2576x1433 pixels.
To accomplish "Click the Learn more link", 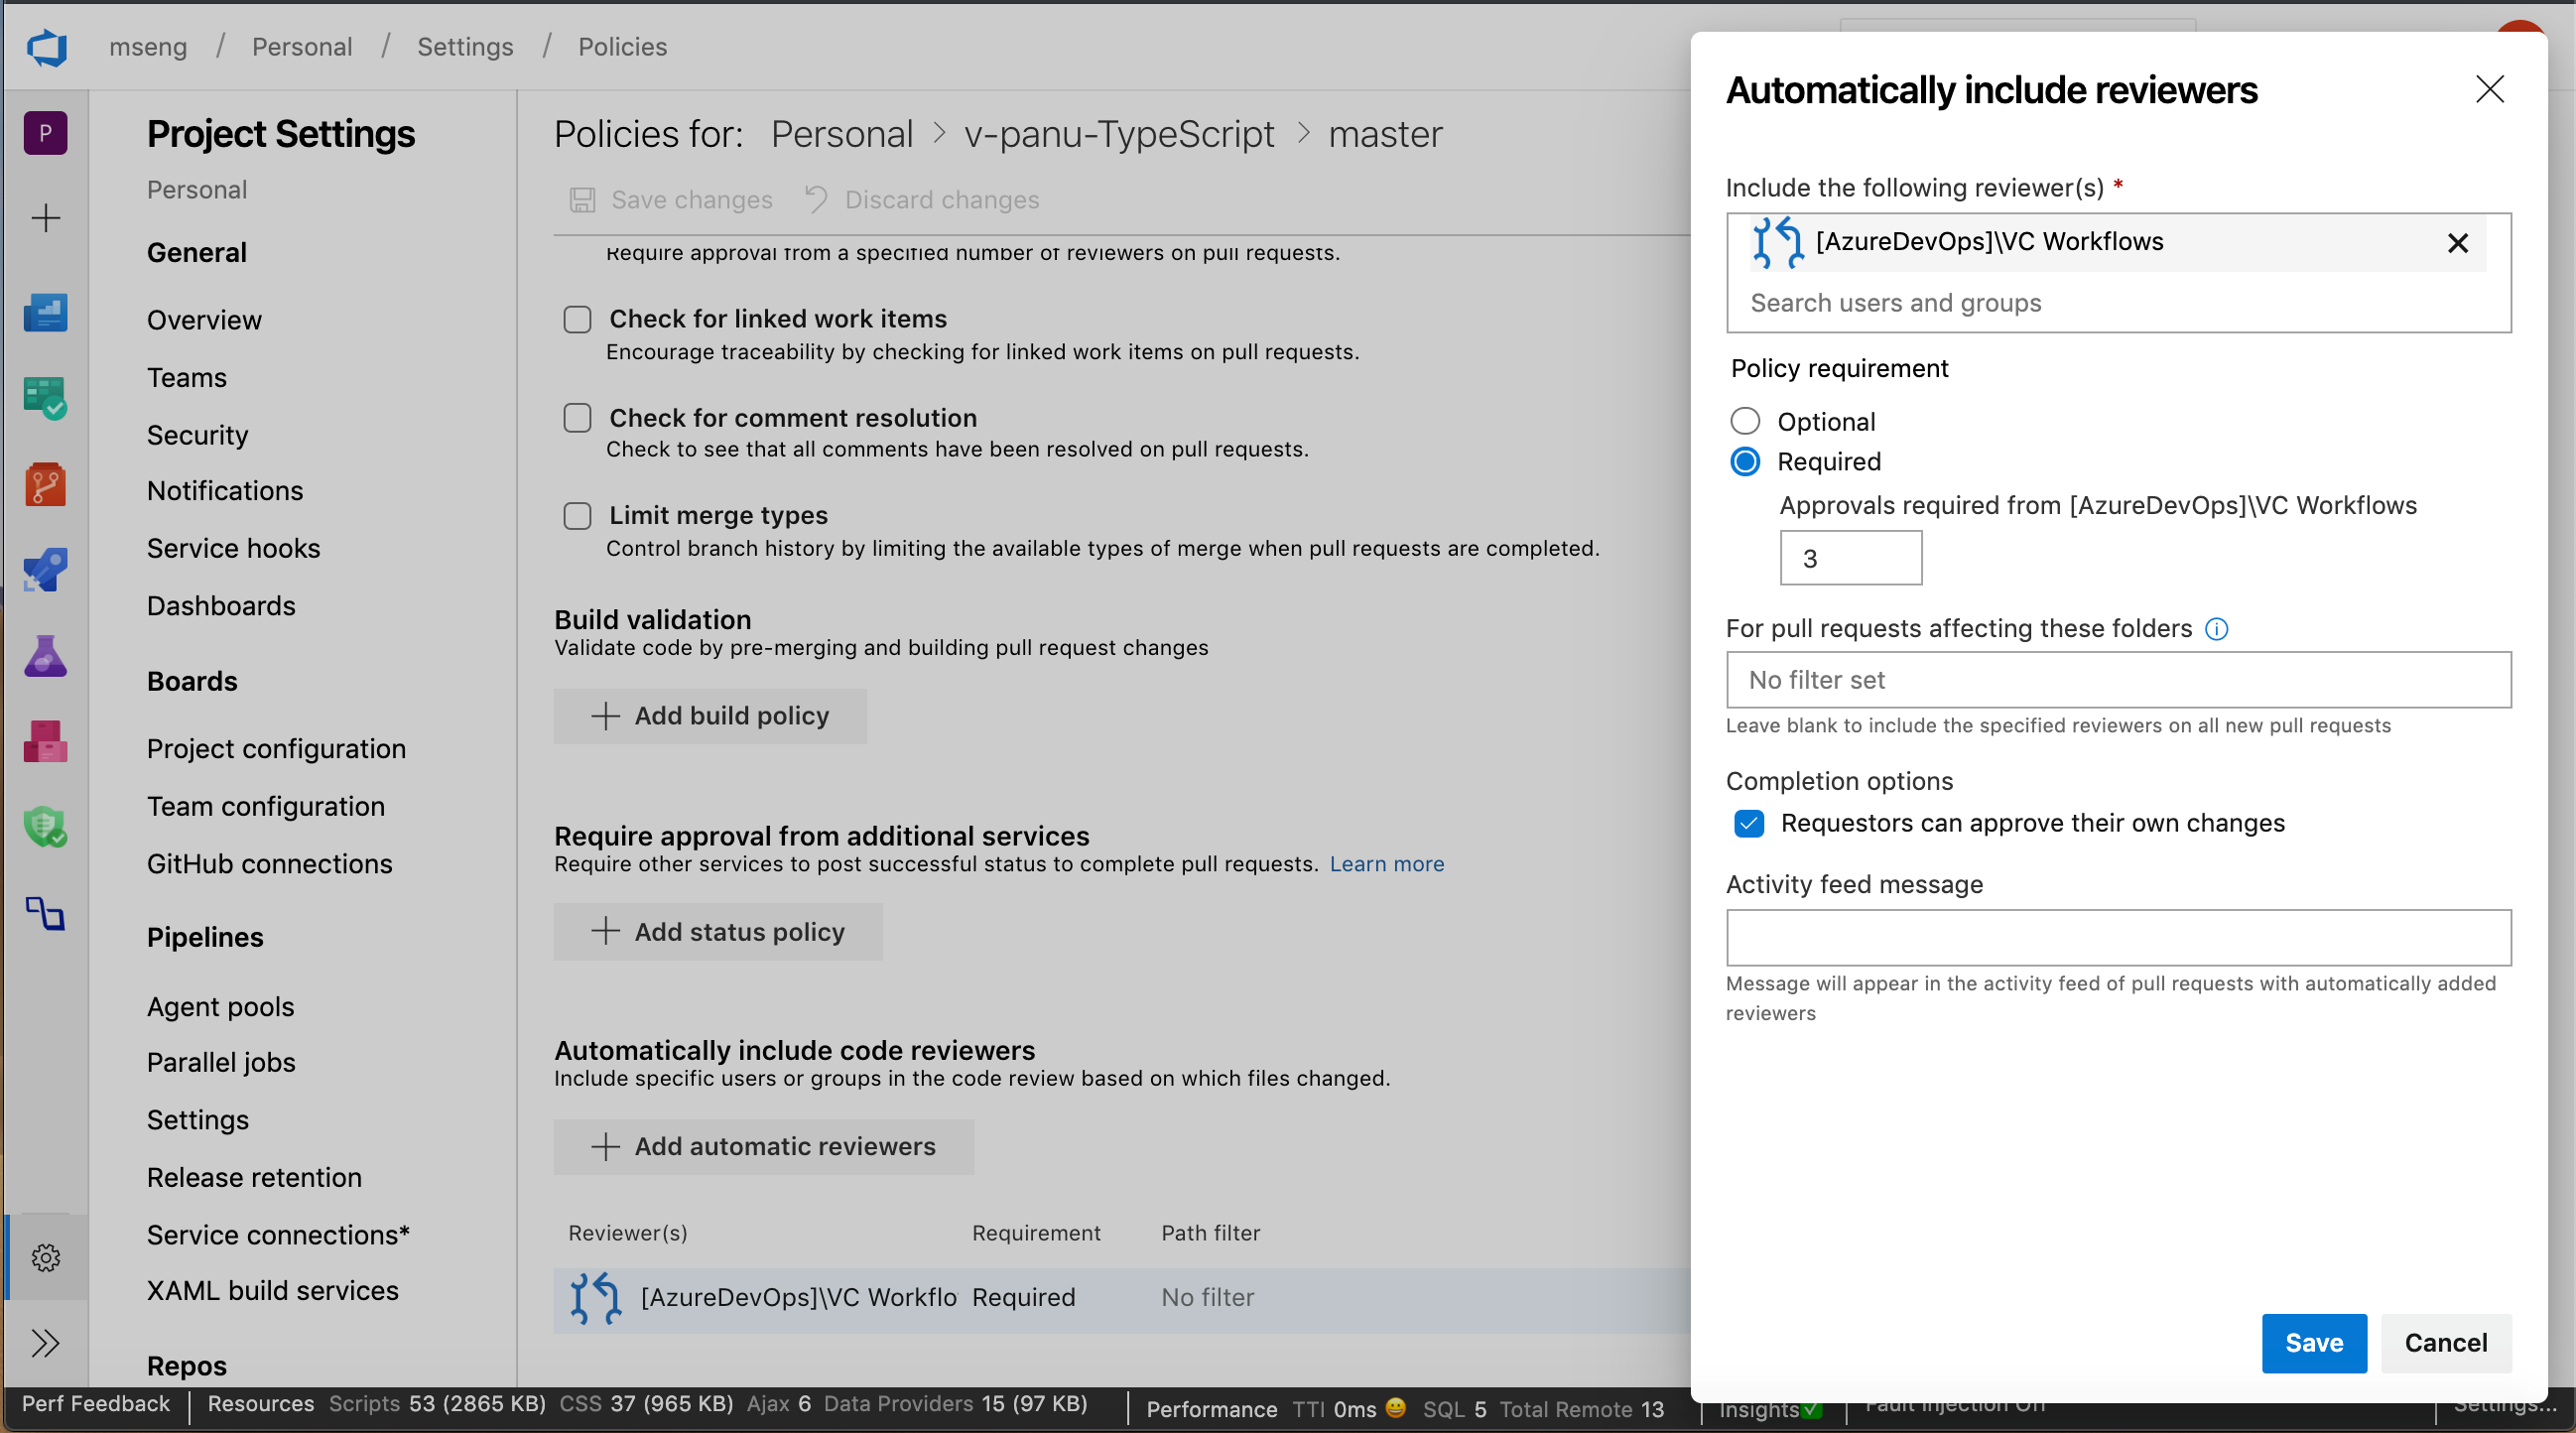I will click(x=1387, y=861).
